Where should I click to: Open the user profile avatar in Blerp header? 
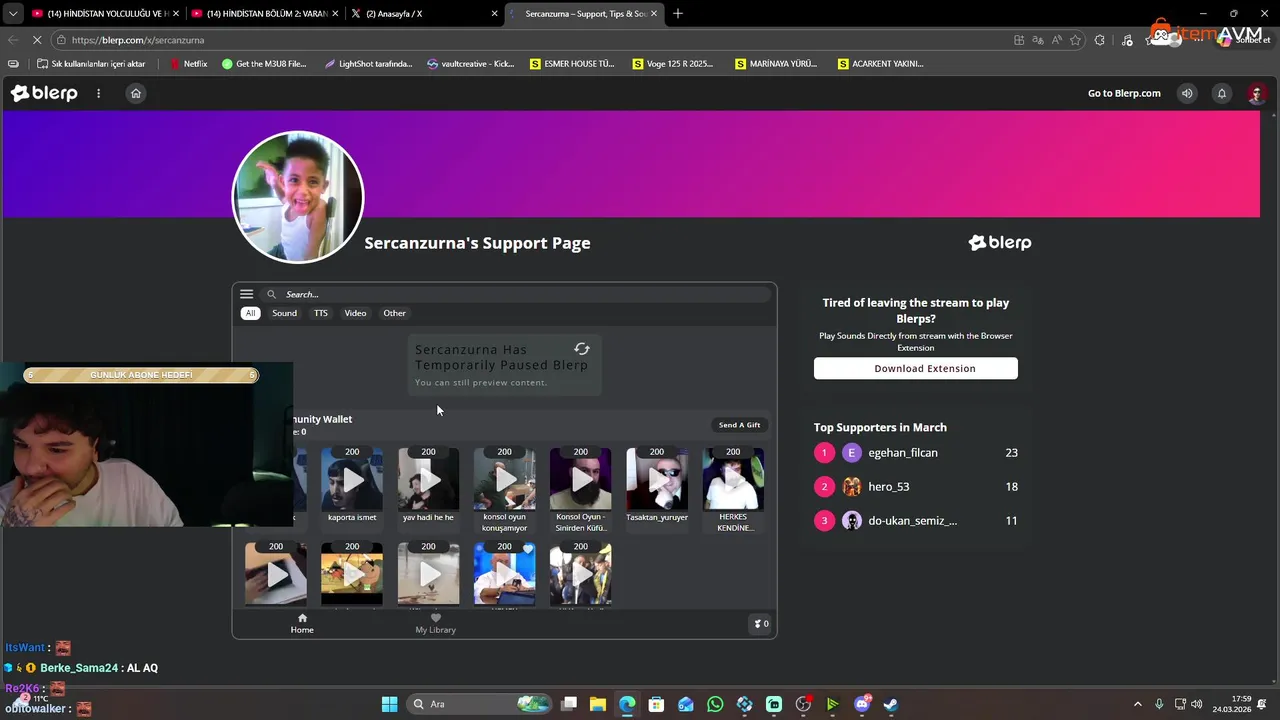pos(1257,93)
